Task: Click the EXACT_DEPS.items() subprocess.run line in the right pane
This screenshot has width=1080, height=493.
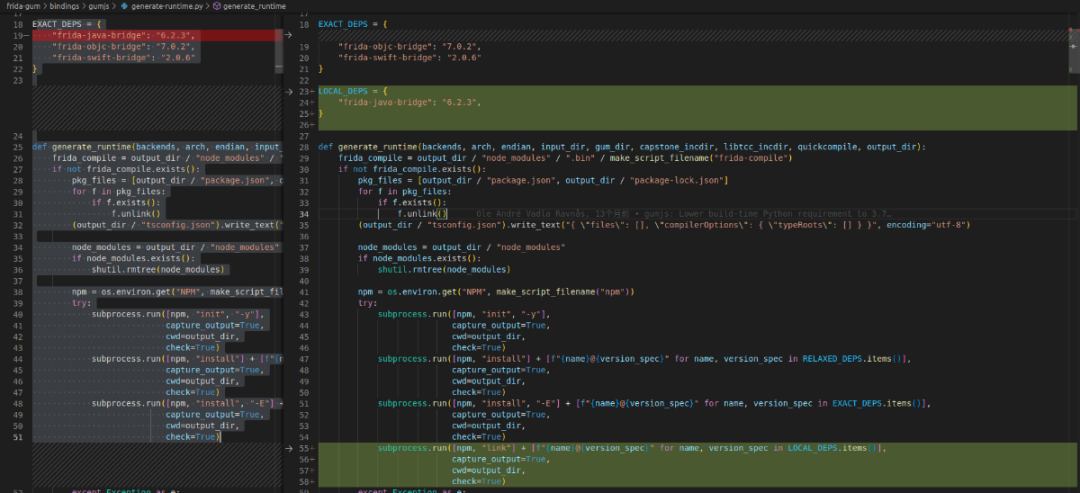Action: click(654, 403)
